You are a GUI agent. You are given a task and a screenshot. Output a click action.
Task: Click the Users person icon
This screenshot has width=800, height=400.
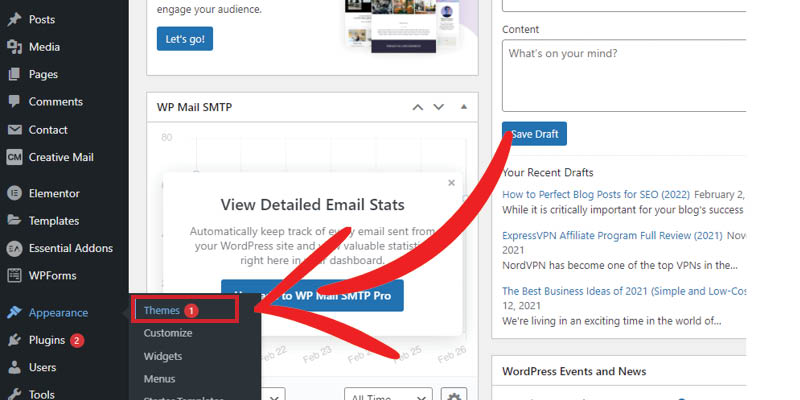click(x=14, y=367)
